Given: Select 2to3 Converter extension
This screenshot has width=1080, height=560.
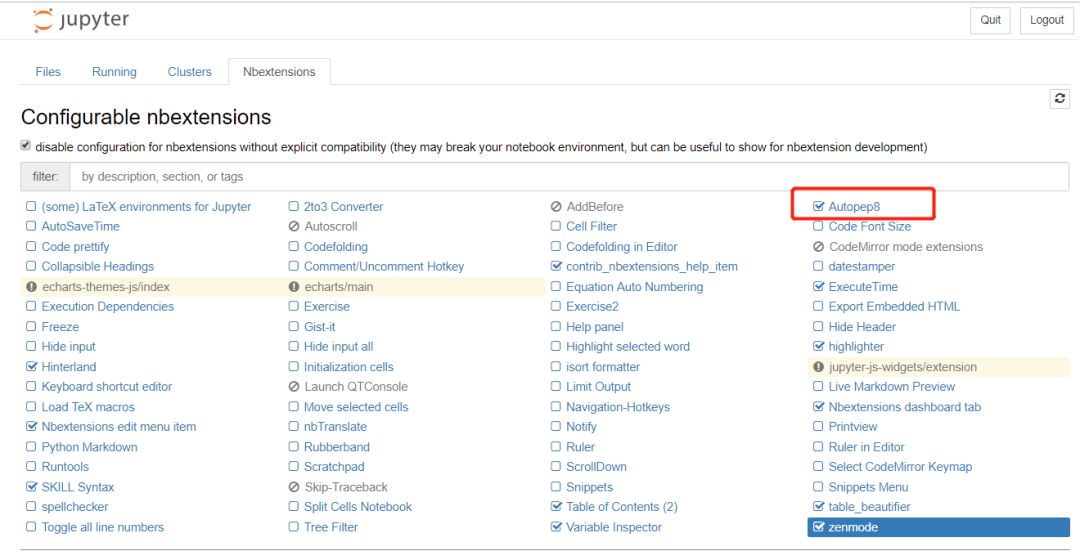Looking at the screenshot, I should coord(343,206).
